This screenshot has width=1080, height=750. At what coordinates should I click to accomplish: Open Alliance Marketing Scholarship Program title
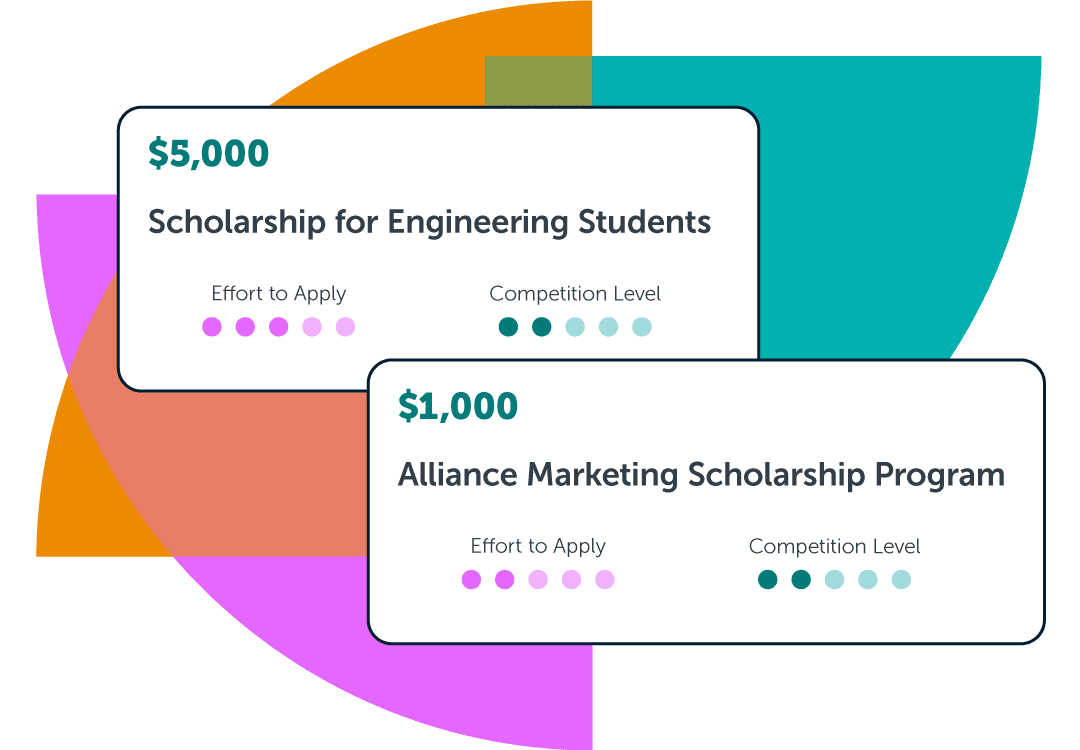tap(701, 474)
